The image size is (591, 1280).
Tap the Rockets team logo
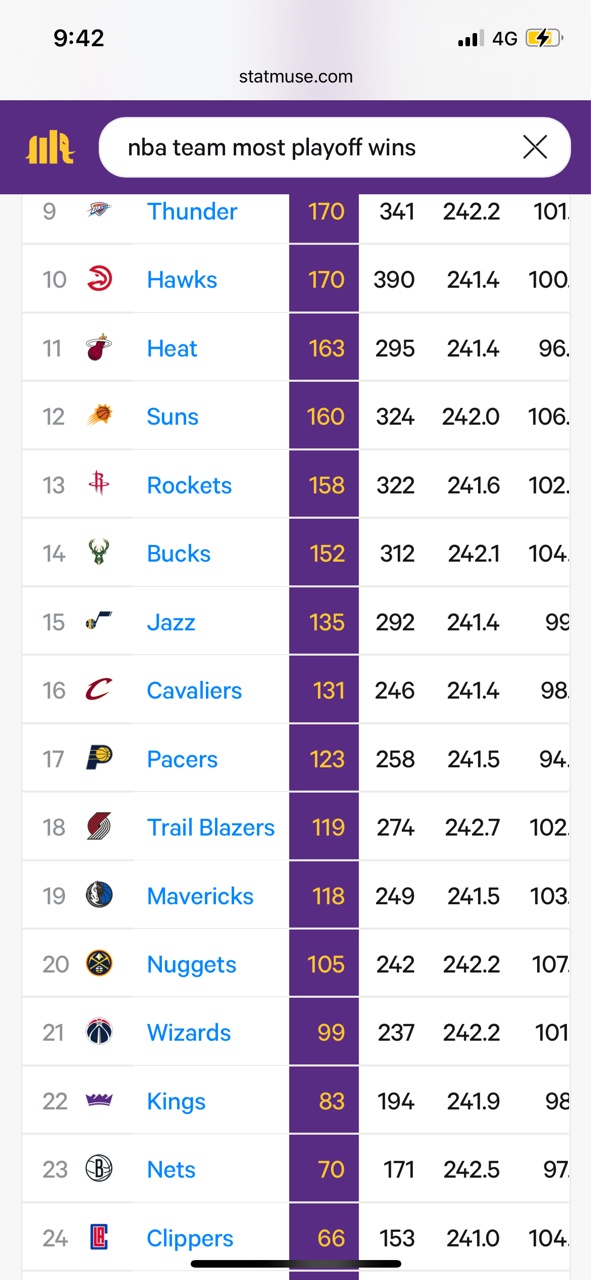click(x=99, y=485)
